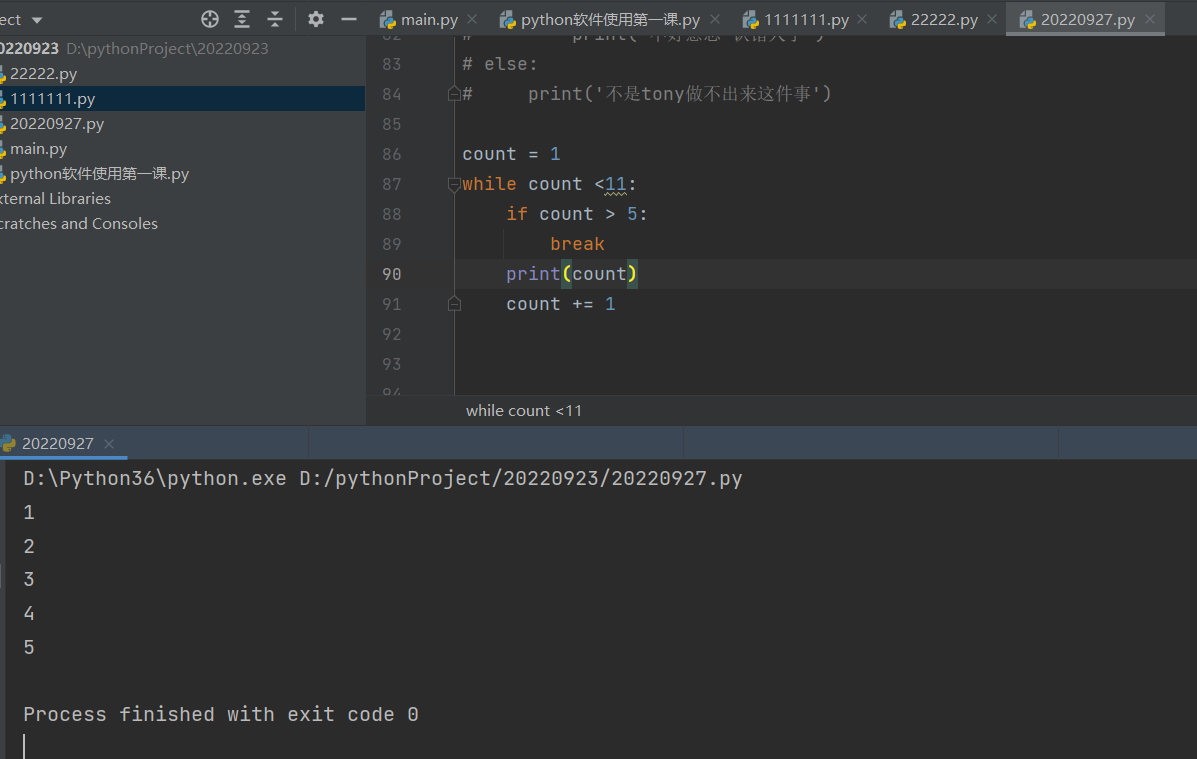
Task: Close the python软件使用第一课.py tab
Action: tap(715, 19)
